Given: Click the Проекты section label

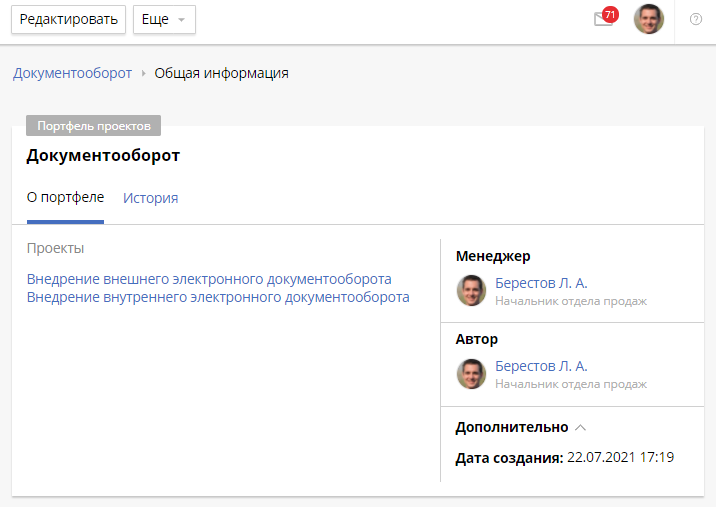Looking at the screenshot, I should 55,248.
